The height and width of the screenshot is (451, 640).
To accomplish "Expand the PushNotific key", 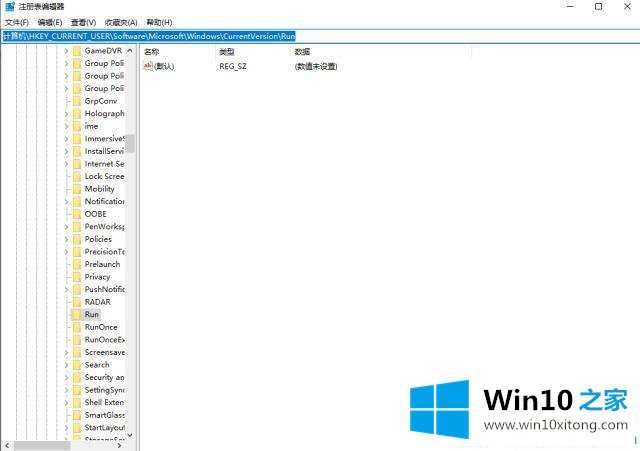I will (67, 289).
